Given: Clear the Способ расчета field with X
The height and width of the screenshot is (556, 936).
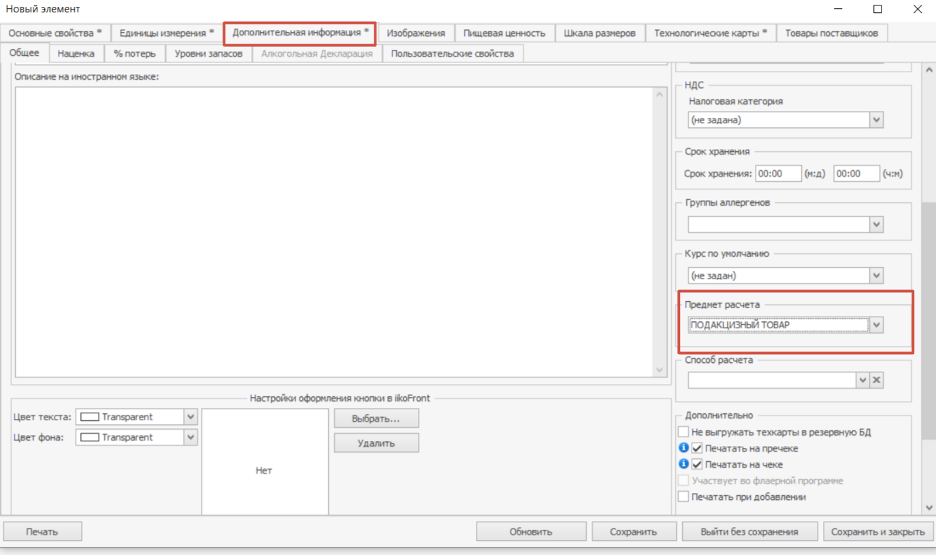Looking at the screenshot, I should [876, 380].
